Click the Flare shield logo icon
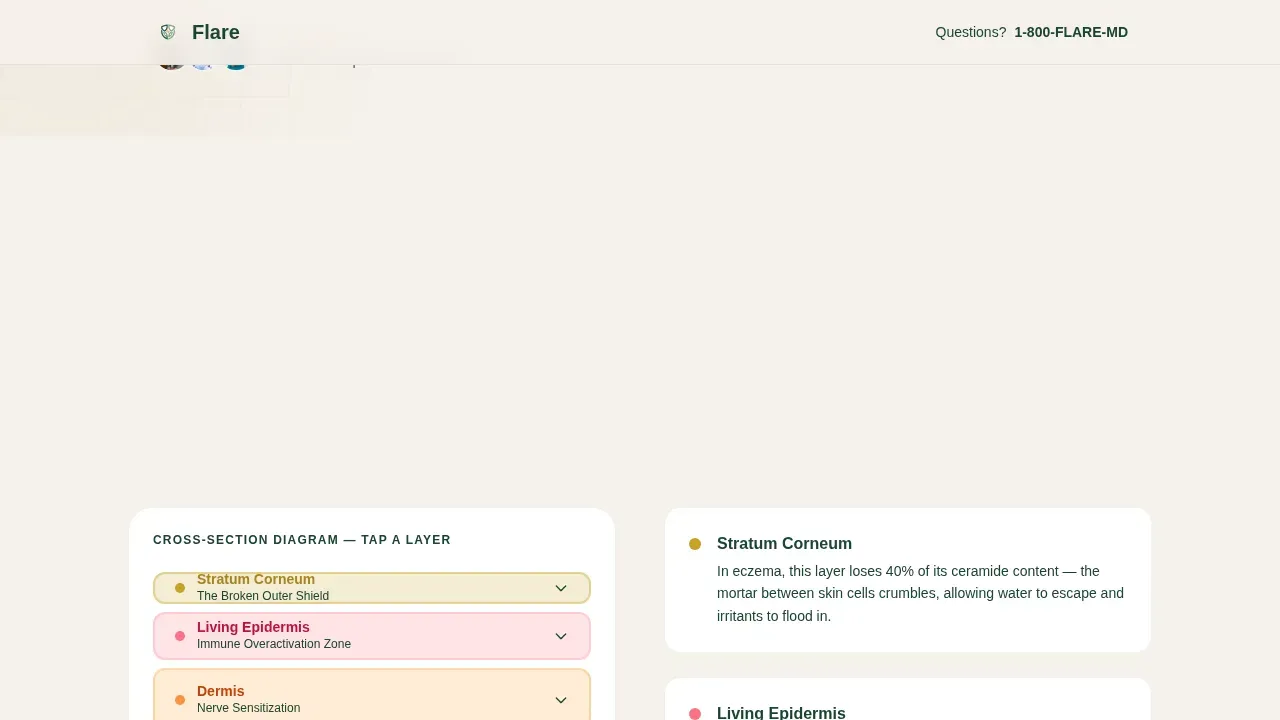The image size is (1280, 720). pyautogui.click(x=168, y=32)
